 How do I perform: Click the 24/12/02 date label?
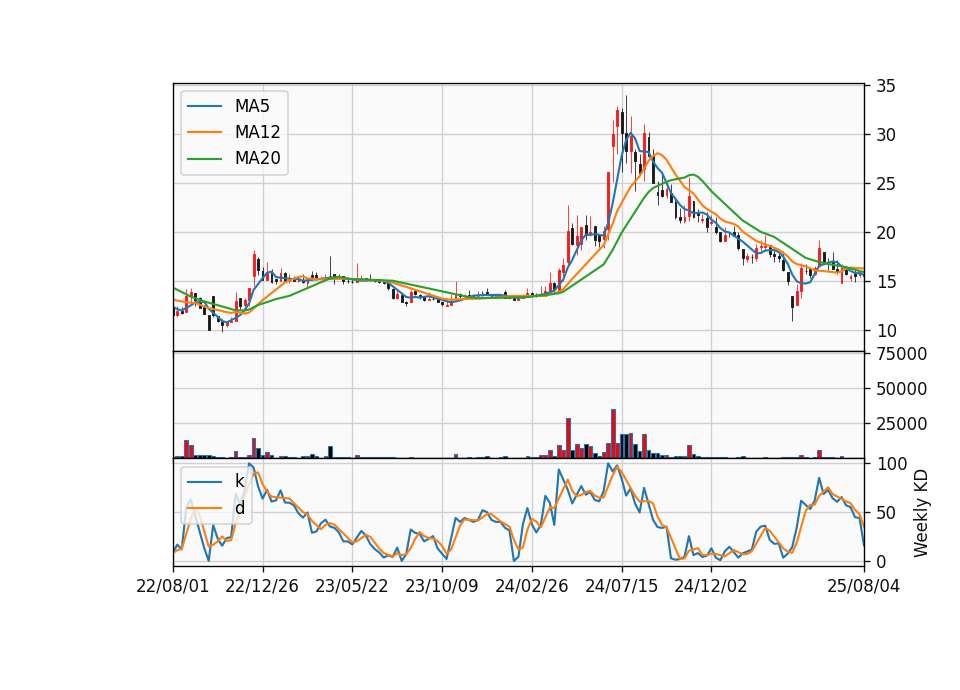pyautogui.click(x=711, y=586)
